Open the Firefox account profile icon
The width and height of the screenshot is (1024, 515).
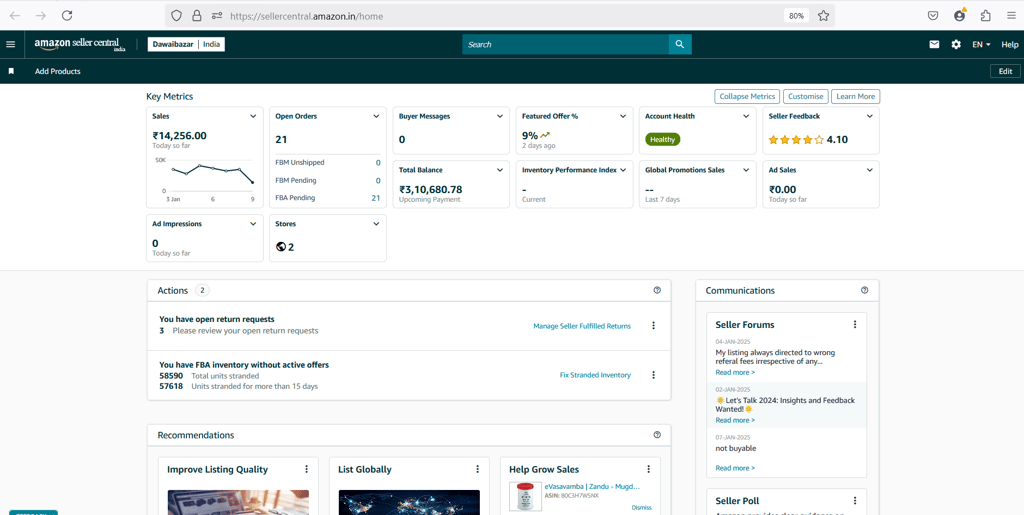(959, 16)
